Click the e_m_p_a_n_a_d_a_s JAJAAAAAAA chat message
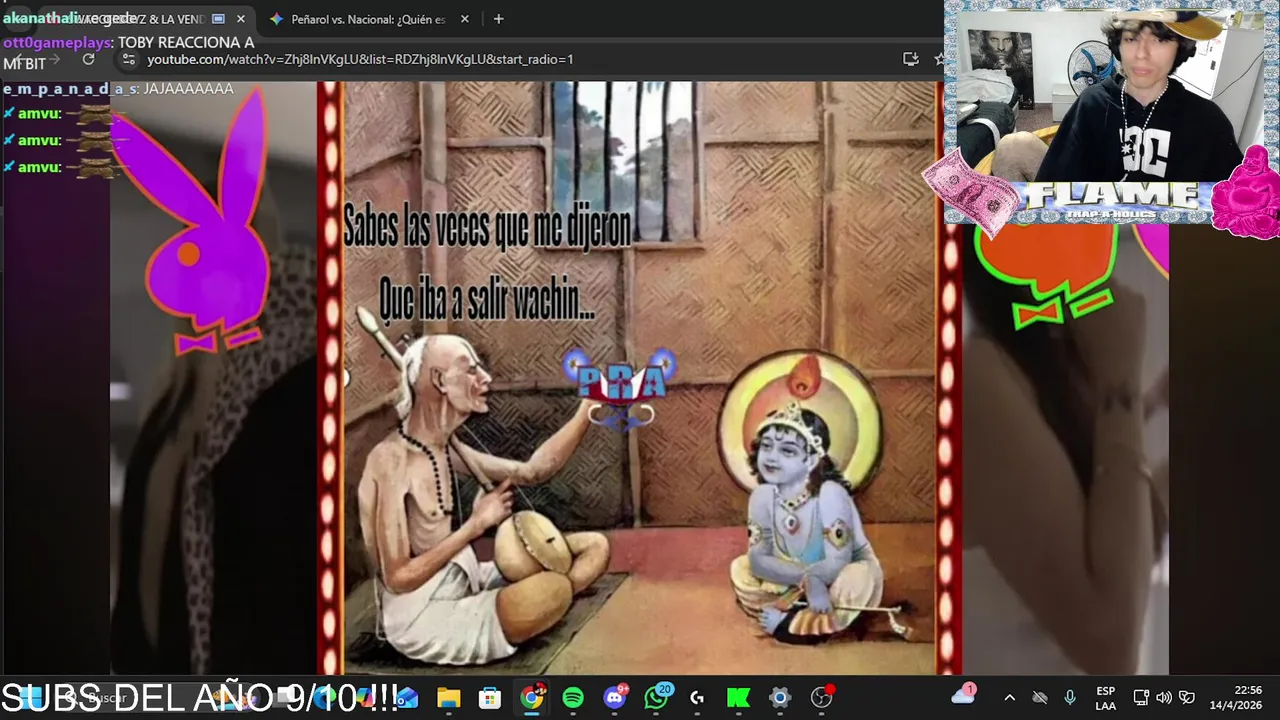This screenshot has height=720, width=1280. [x=118, y=89]
